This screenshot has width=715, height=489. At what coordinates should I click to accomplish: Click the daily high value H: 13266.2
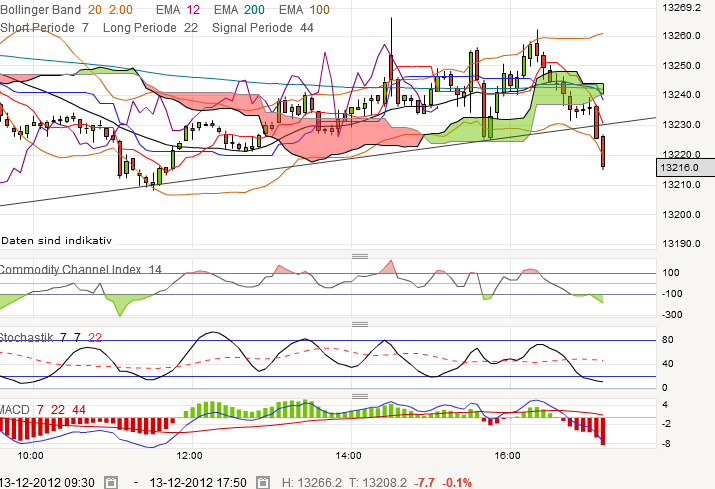pos(311,483)
